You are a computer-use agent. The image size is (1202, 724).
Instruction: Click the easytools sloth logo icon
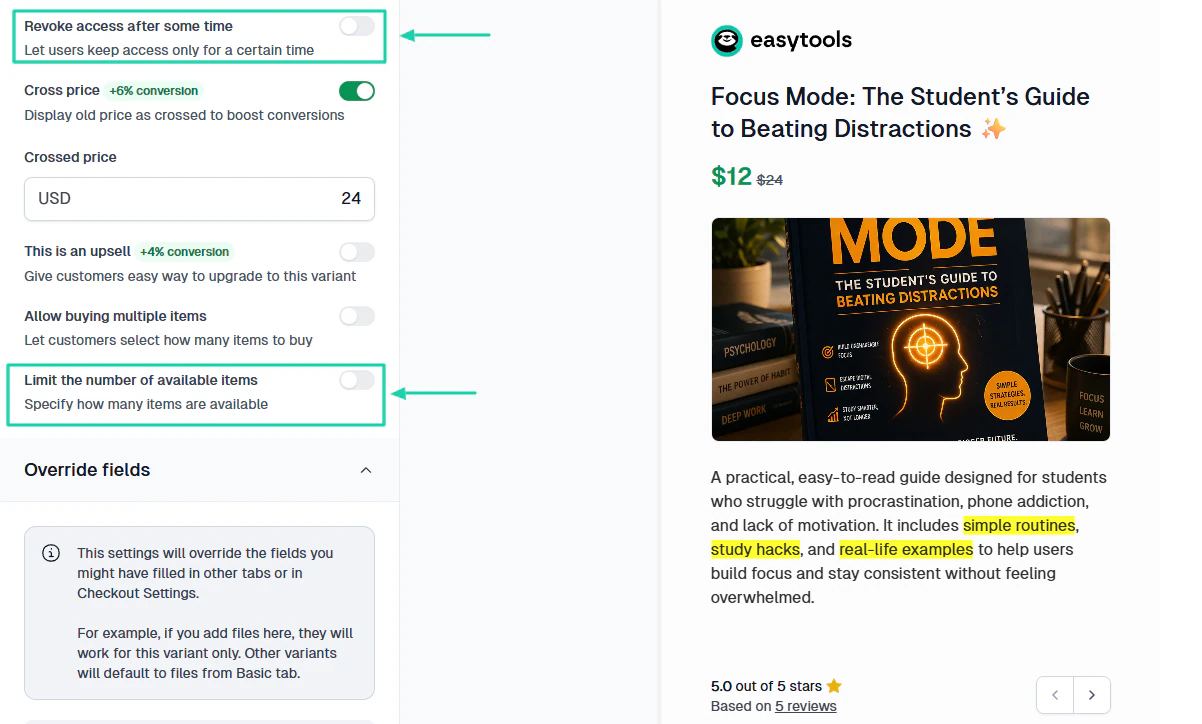click(x=727, y=41)
